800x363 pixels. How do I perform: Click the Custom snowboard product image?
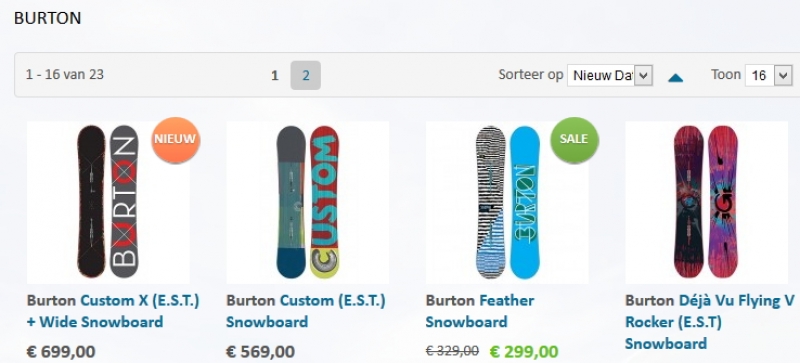point(308,202)
